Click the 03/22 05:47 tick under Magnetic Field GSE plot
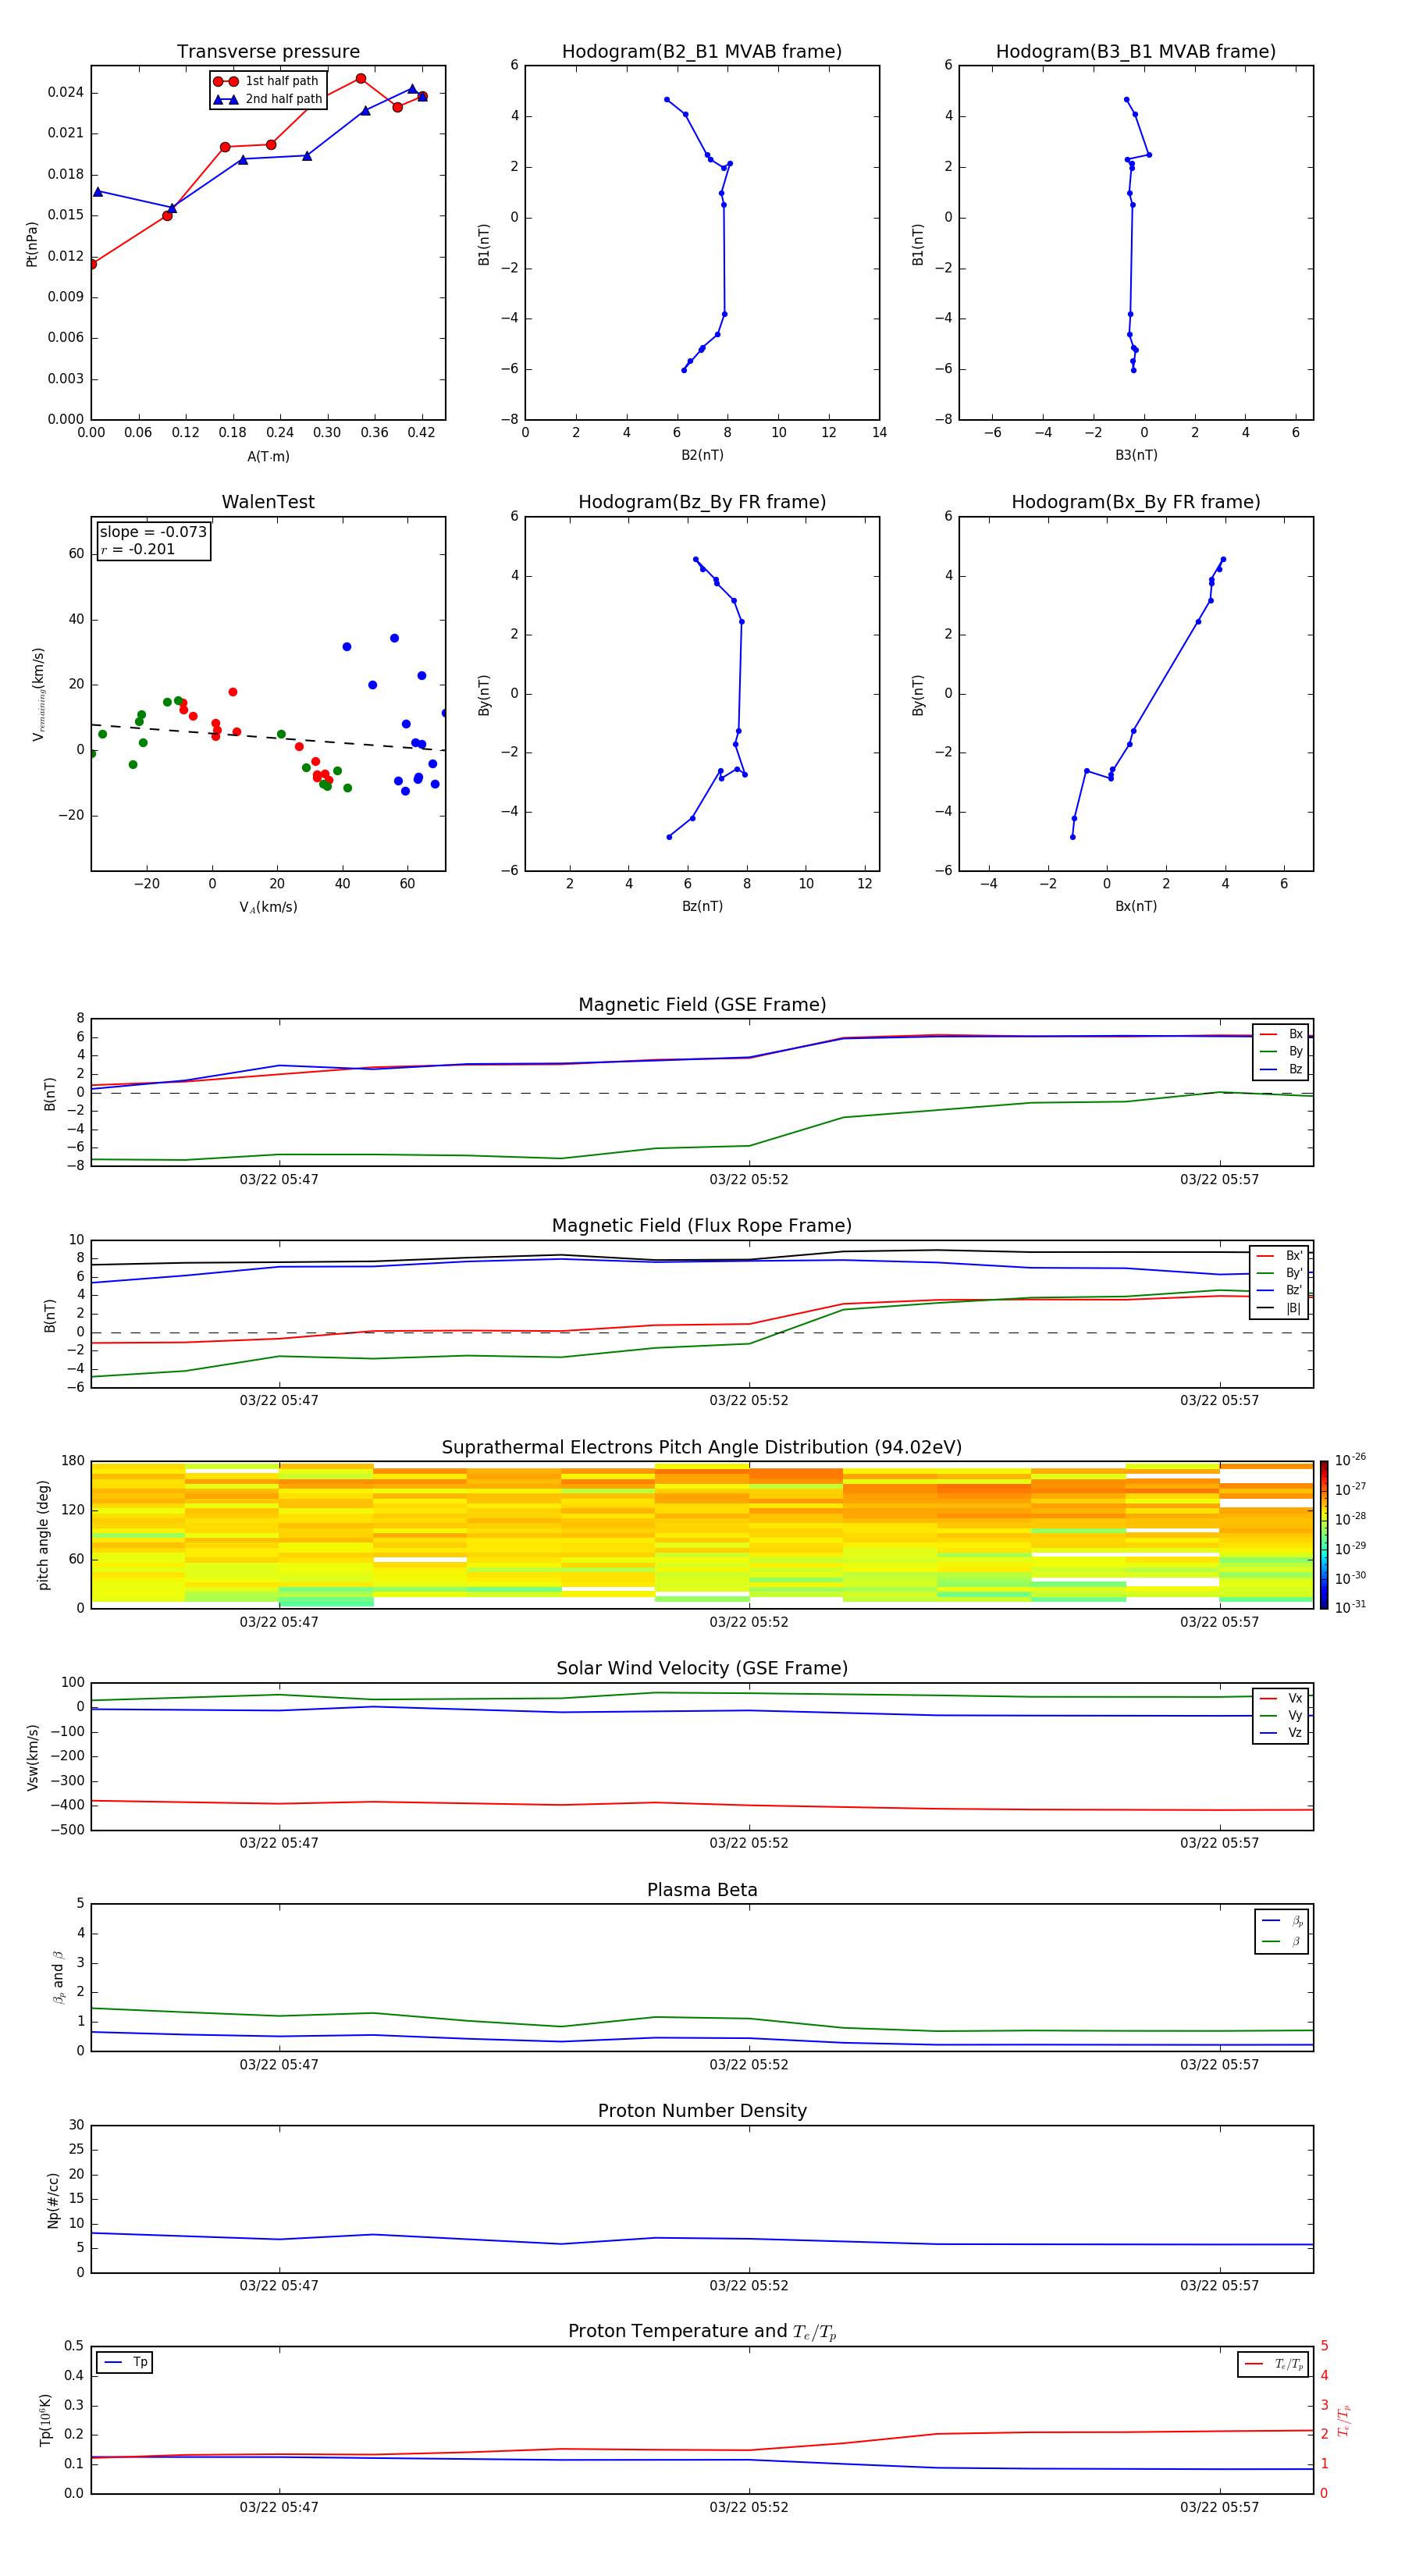This screenshot has width=1405, height=2576. pos(279,1180)
